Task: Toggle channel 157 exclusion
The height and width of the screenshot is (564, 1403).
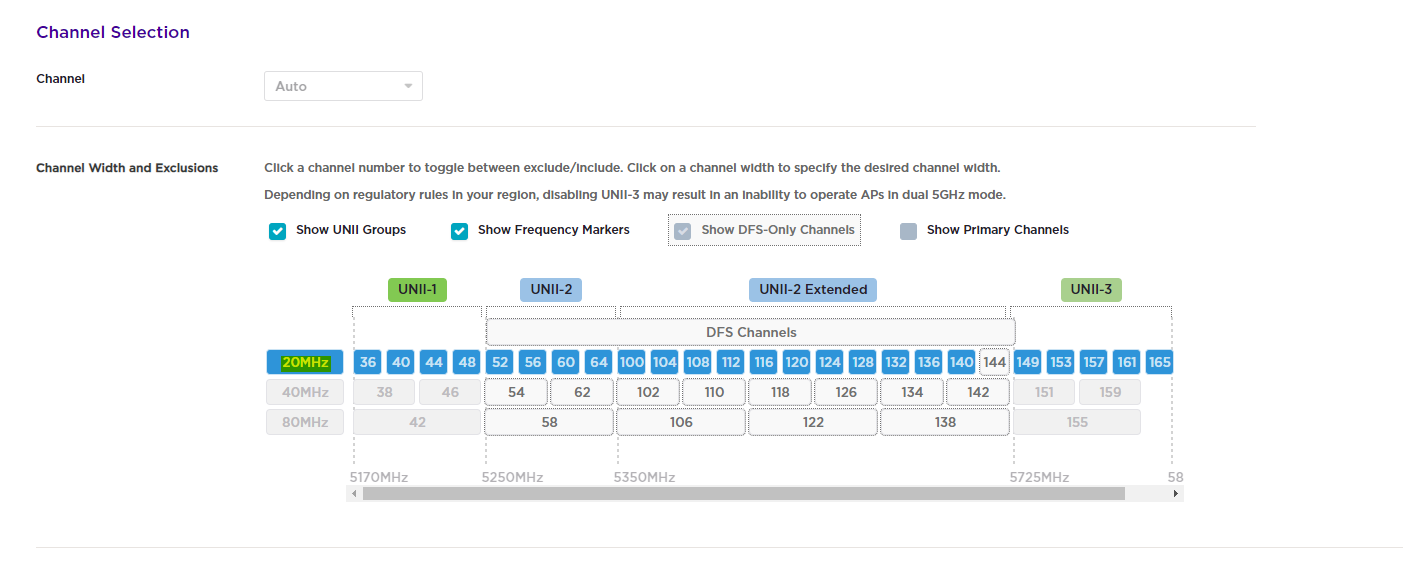Action: (1093, 362)
